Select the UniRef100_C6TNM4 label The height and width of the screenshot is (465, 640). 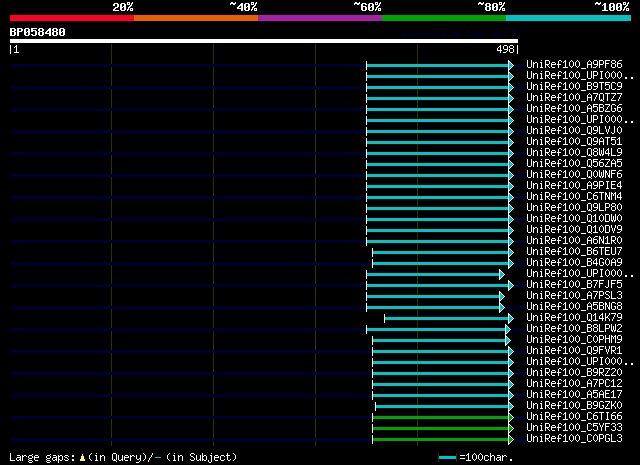[x=574, y=197]
